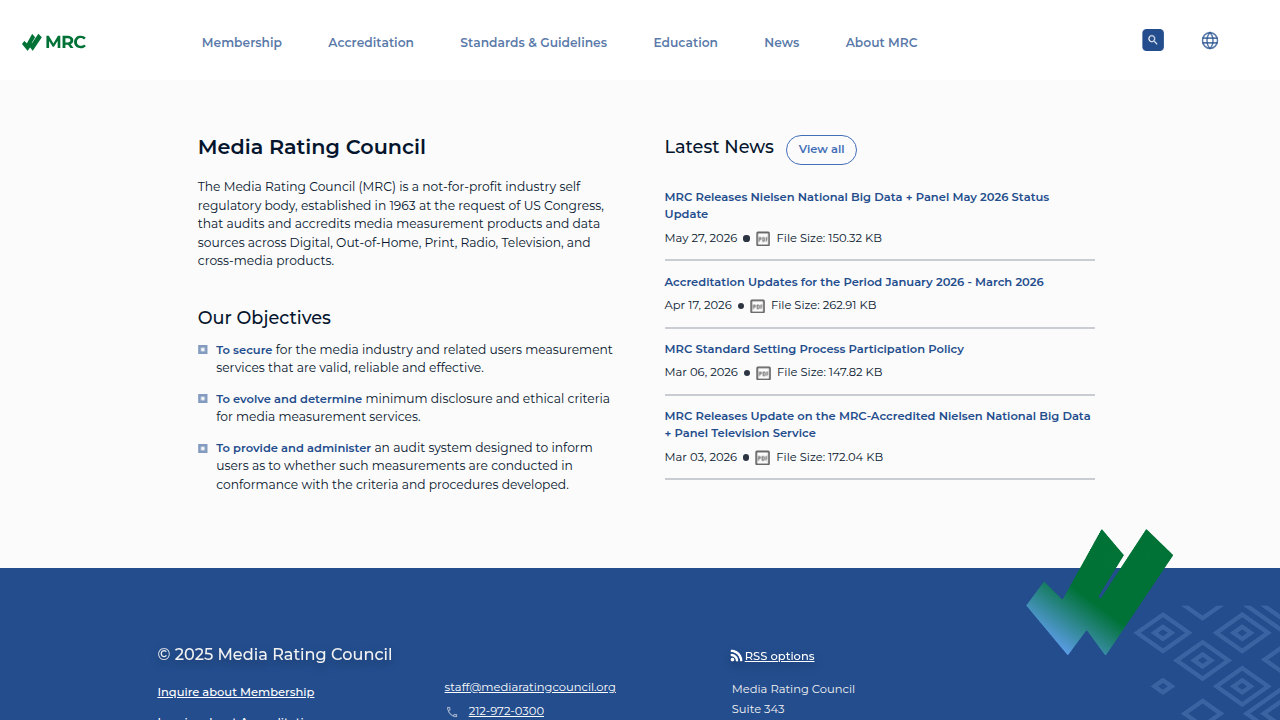Open Standards & Guidelines menu
The width and height of the screenshot is (1280, 720).
534,42
